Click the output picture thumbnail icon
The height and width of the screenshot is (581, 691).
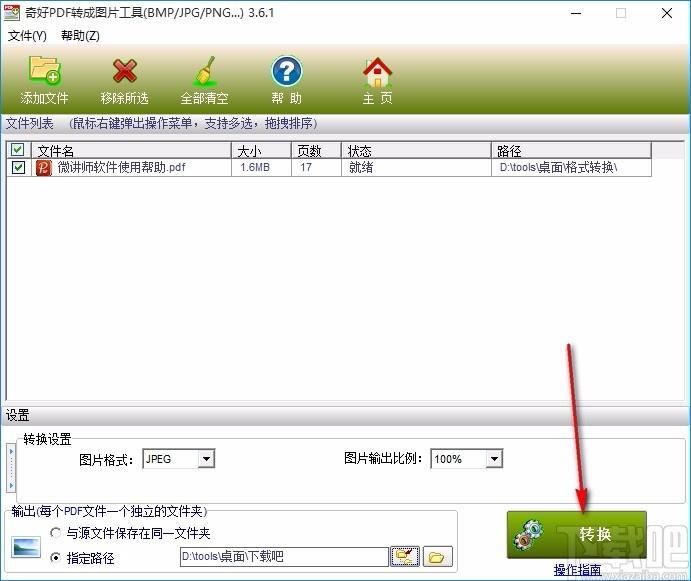point(26,547)
